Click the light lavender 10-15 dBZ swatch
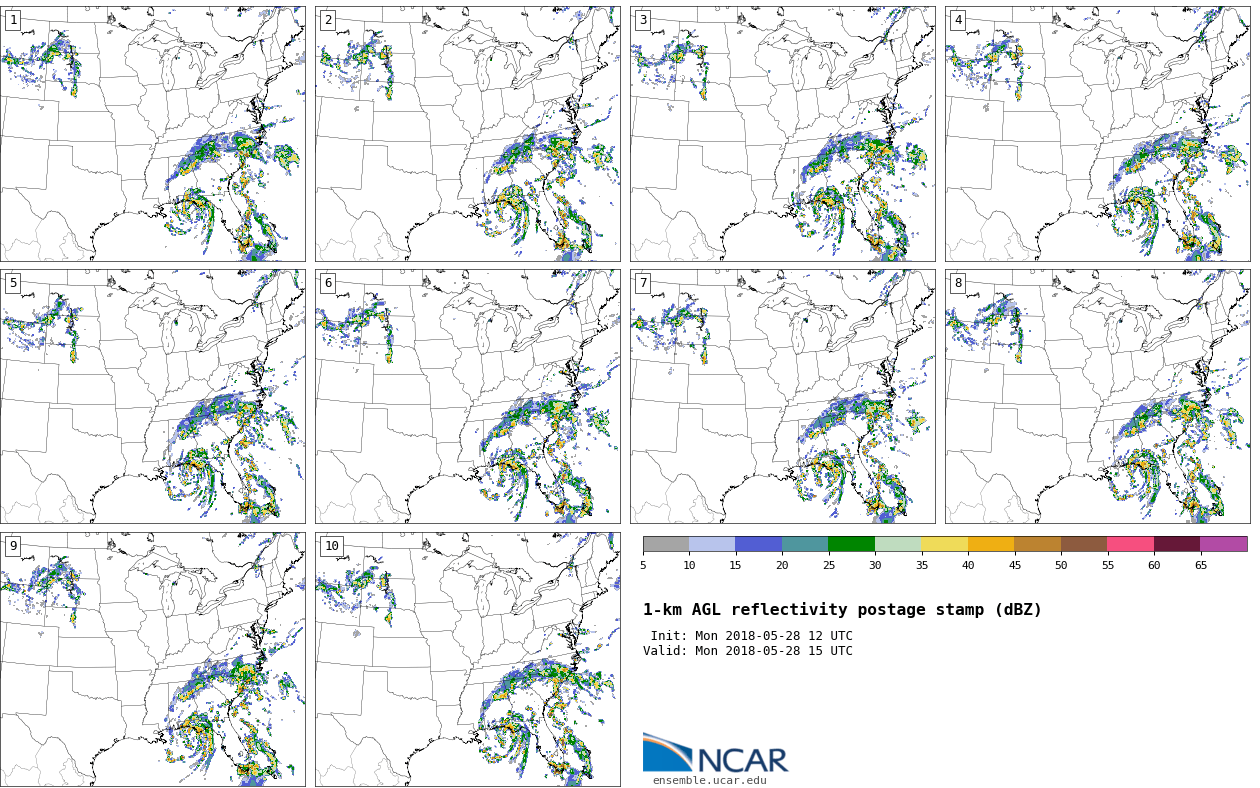Viewport: 1260px width, 788px height. coord(712,544)
